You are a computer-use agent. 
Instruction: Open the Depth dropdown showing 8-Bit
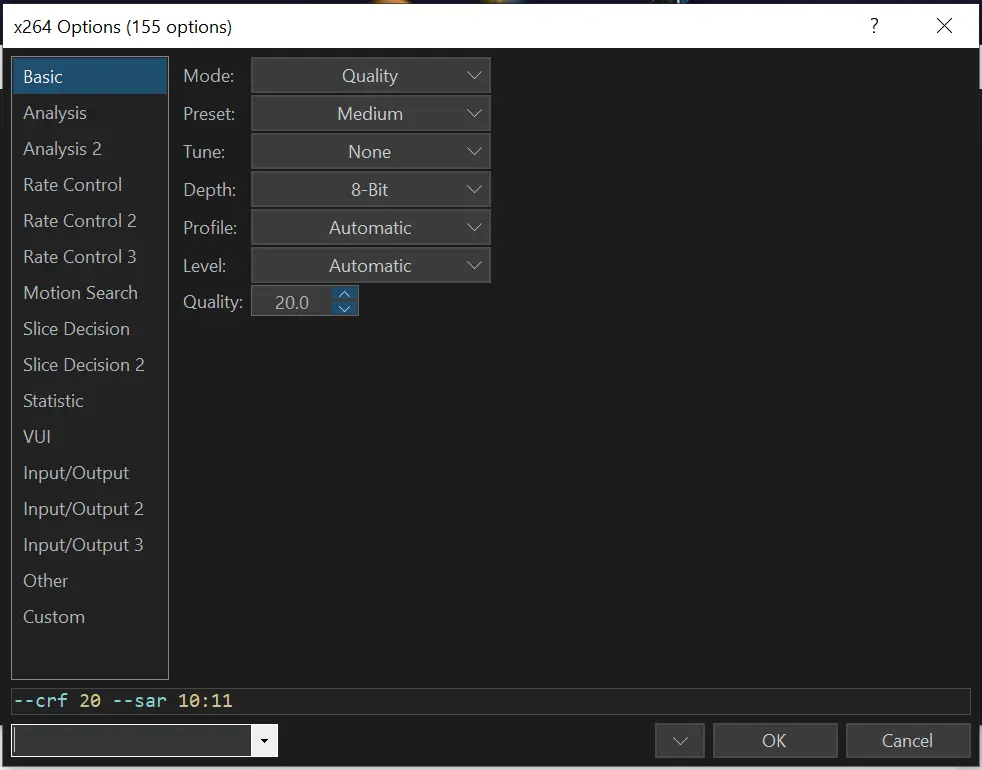[371, 189]
